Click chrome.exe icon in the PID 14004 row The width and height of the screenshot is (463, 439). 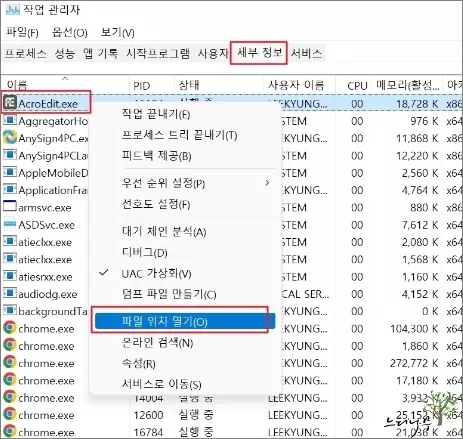10,397
